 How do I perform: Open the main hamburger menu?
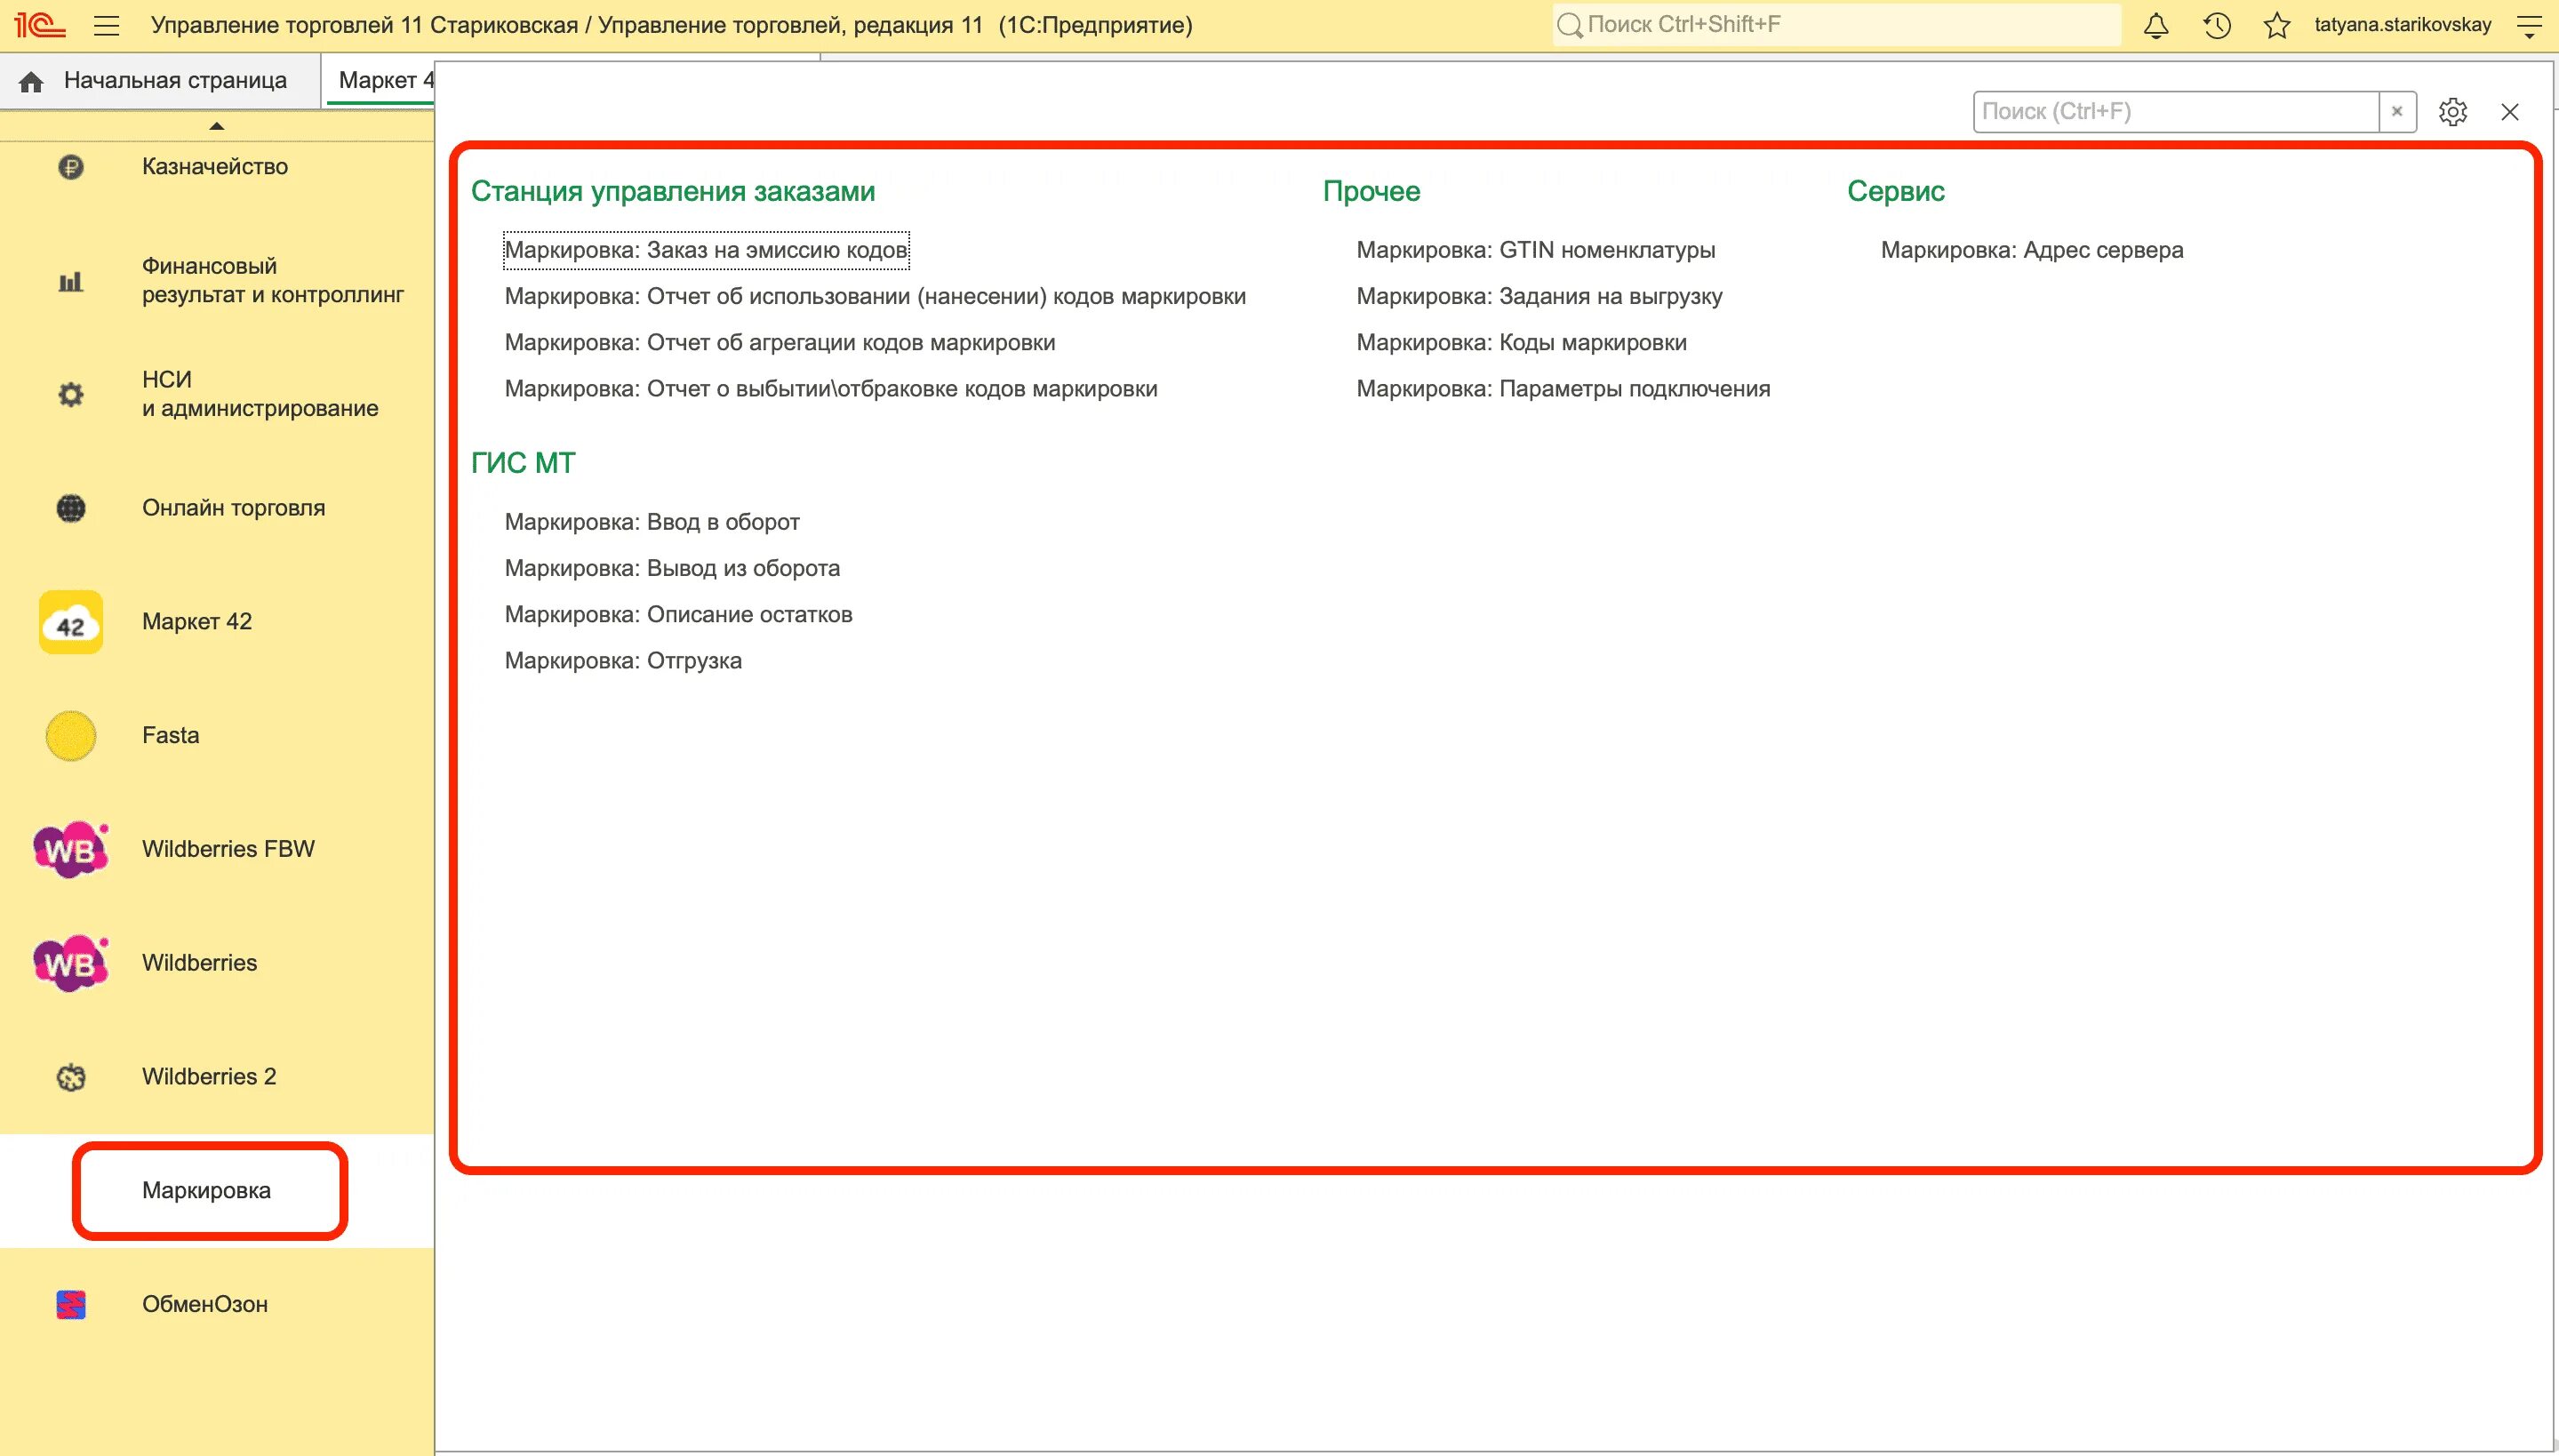(x=106, y=25)
